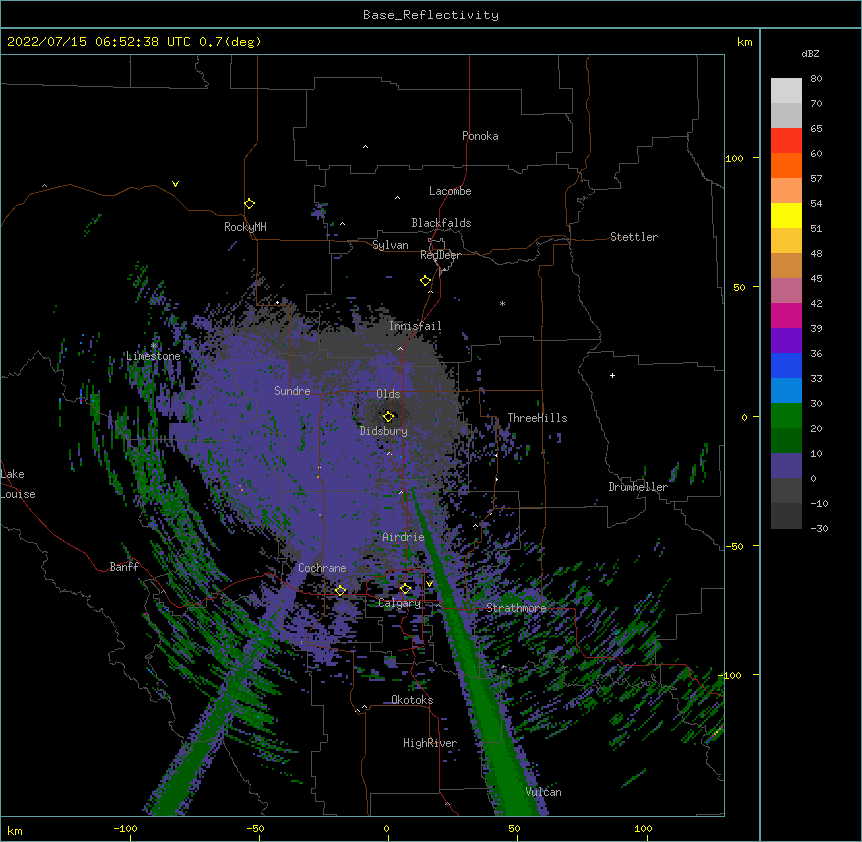Click the yellow station marker above RockyMH
Image resolution: width=862 pixels, height=842 pixels.
[x=249, y=204]
